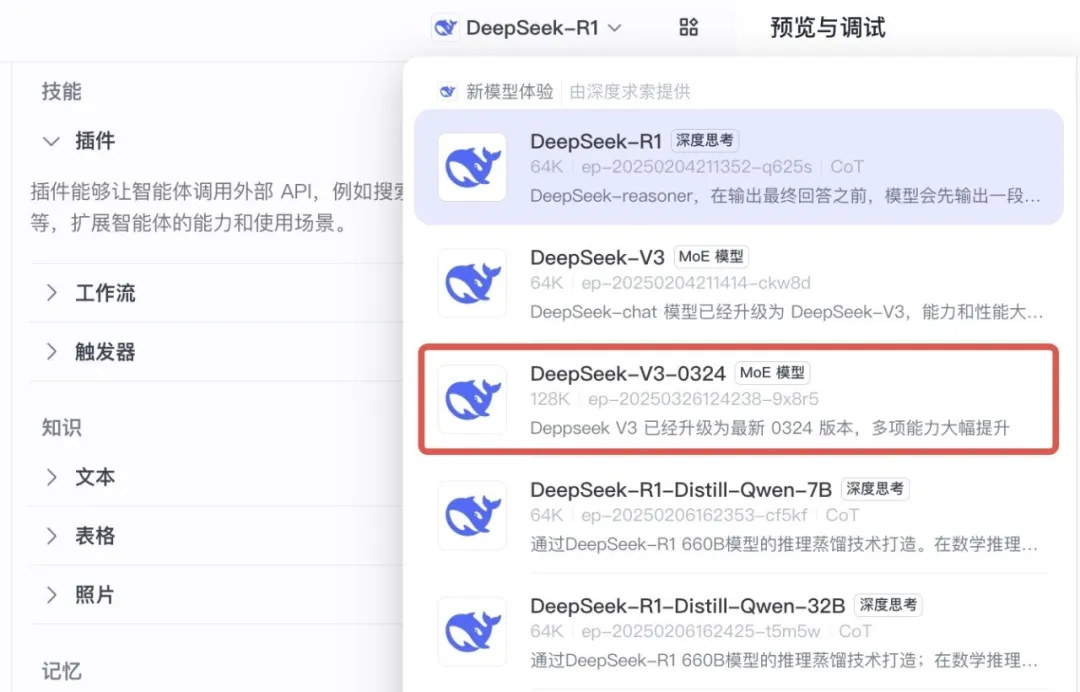Click endpoint ID ep-20250206162353-cf5kf
Viewport: 1080px width, 692px height.
pos(694,515)
